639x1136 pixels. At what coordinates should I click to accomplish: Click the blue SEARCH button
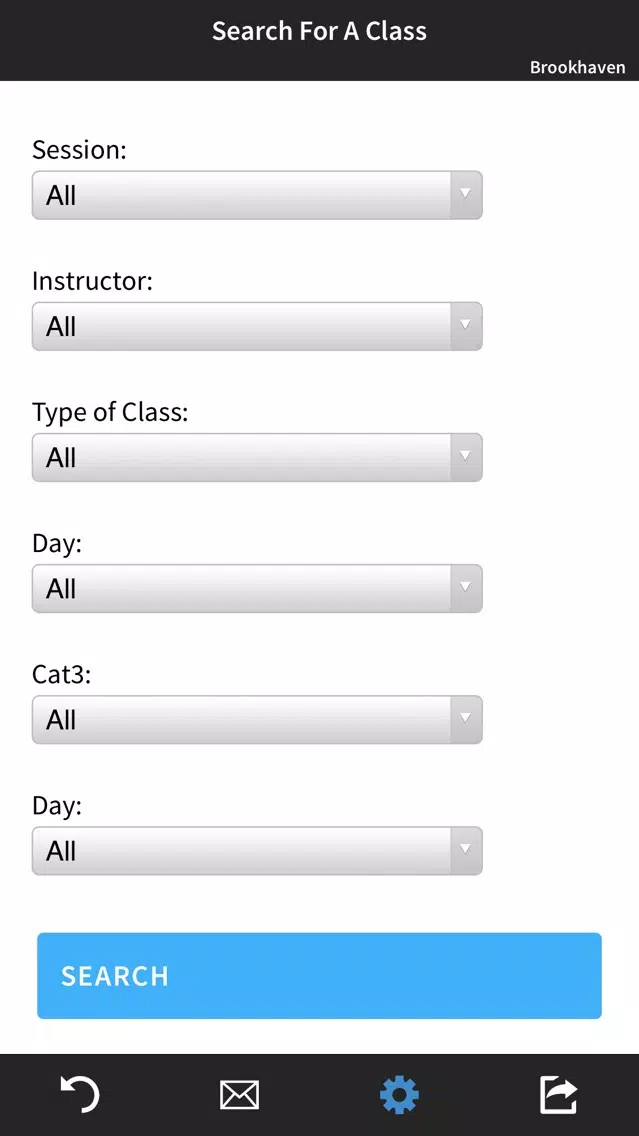point(320,975)
